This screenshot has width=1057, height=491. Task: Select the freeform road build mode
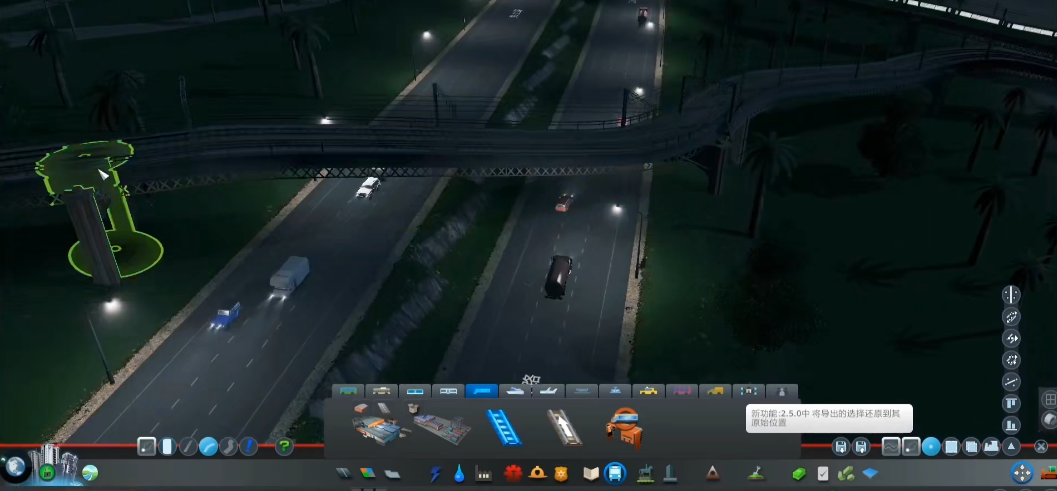coord(229,446)
